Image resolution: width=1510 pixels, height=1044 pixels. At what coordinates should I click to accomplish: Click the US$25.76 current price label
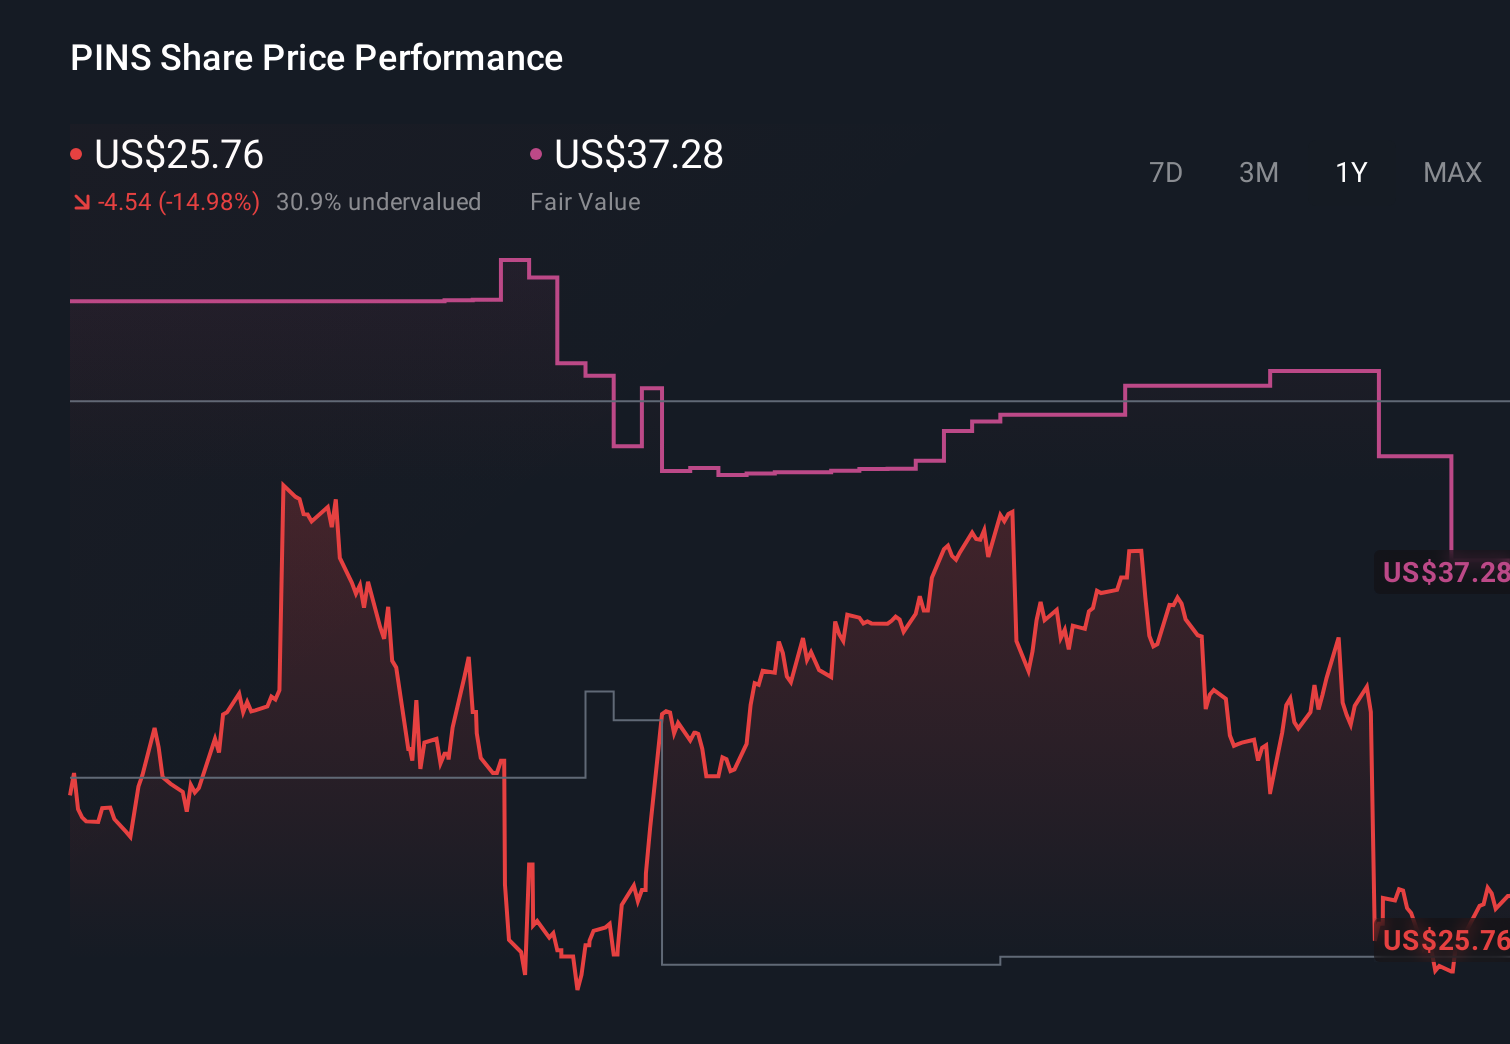pos(178,155)
